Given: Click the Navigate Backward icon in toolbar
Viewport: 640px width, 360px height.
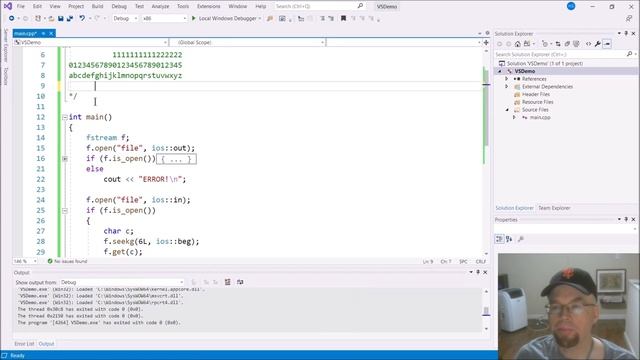Looking at the screenshot, I should coord(11,18).
